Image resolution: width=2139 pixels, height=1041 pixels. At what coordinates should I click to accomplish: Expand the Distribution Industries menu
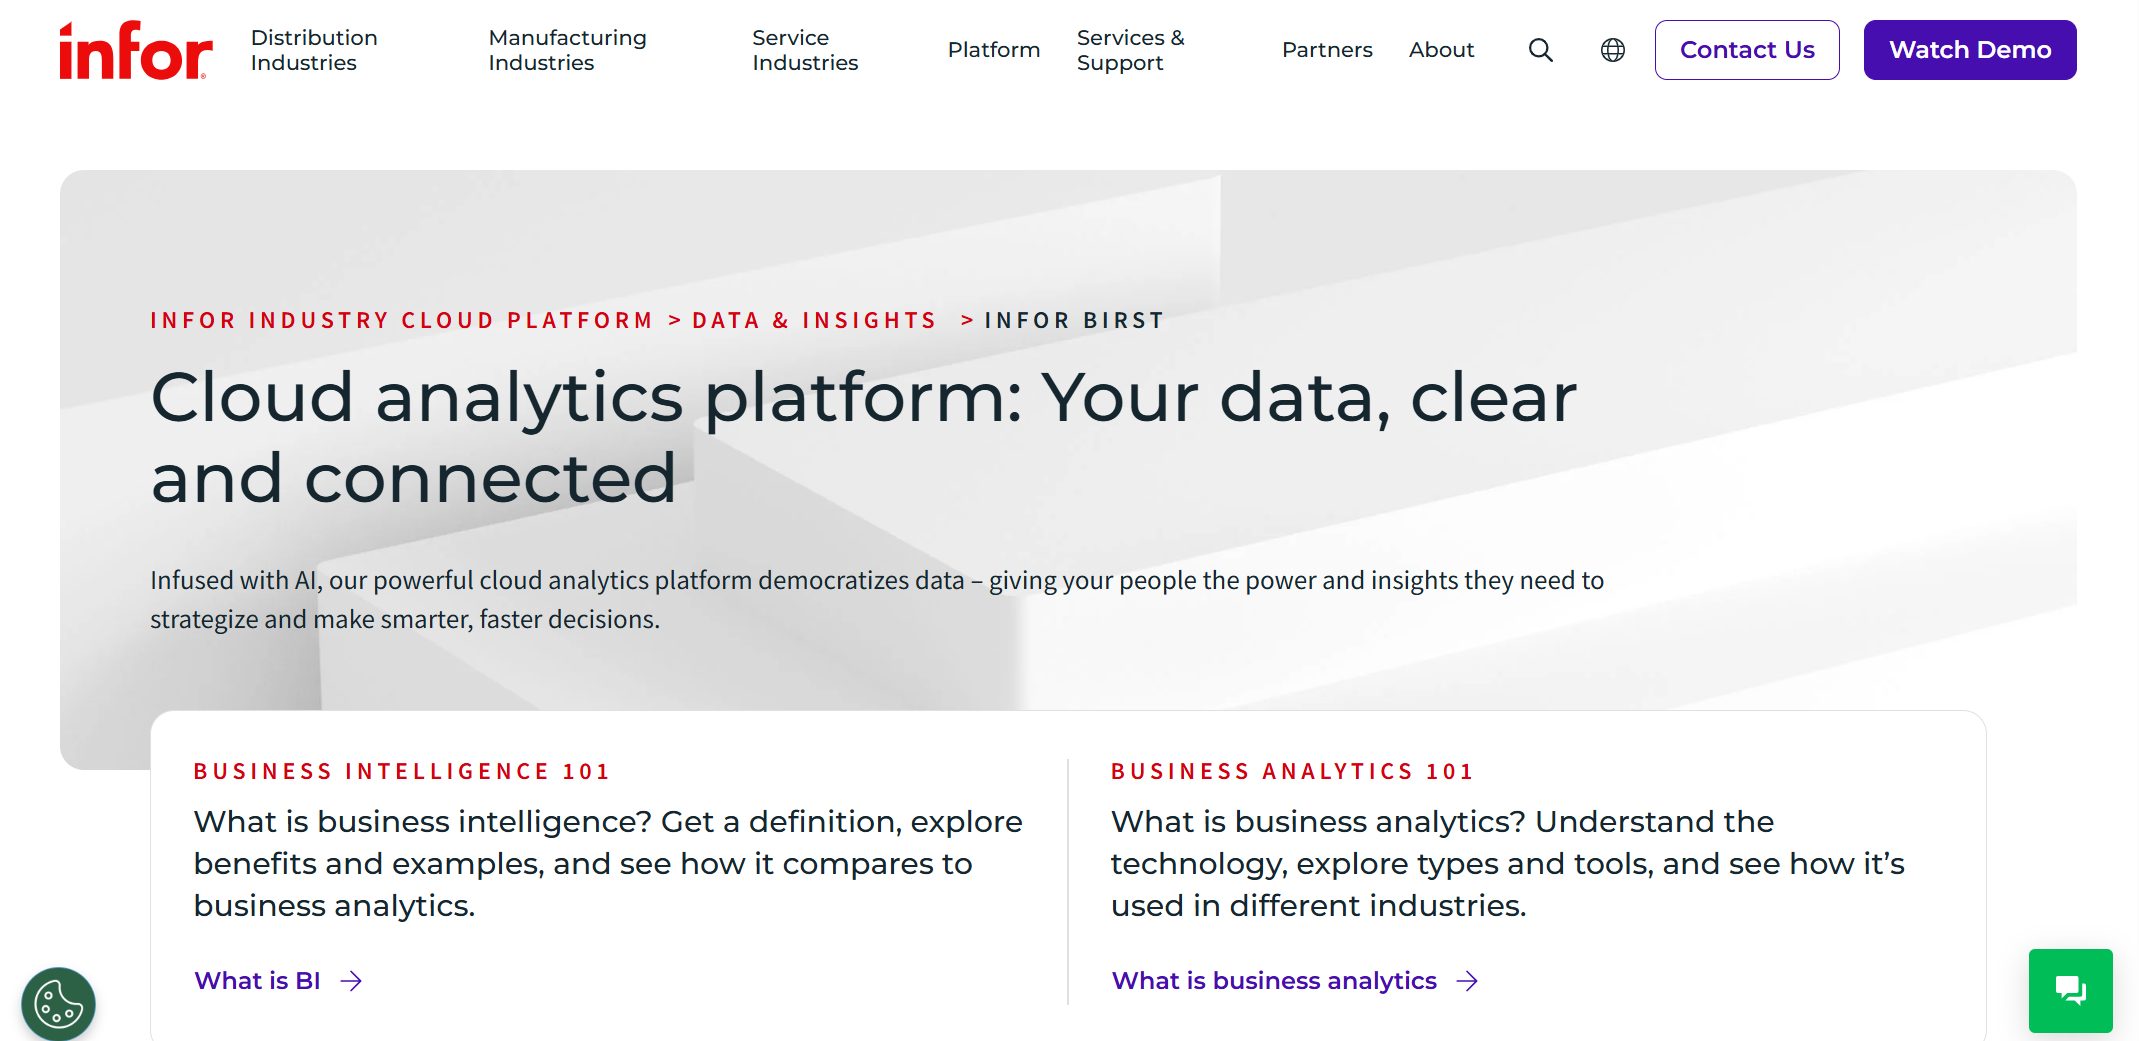[x=314, y=50]
